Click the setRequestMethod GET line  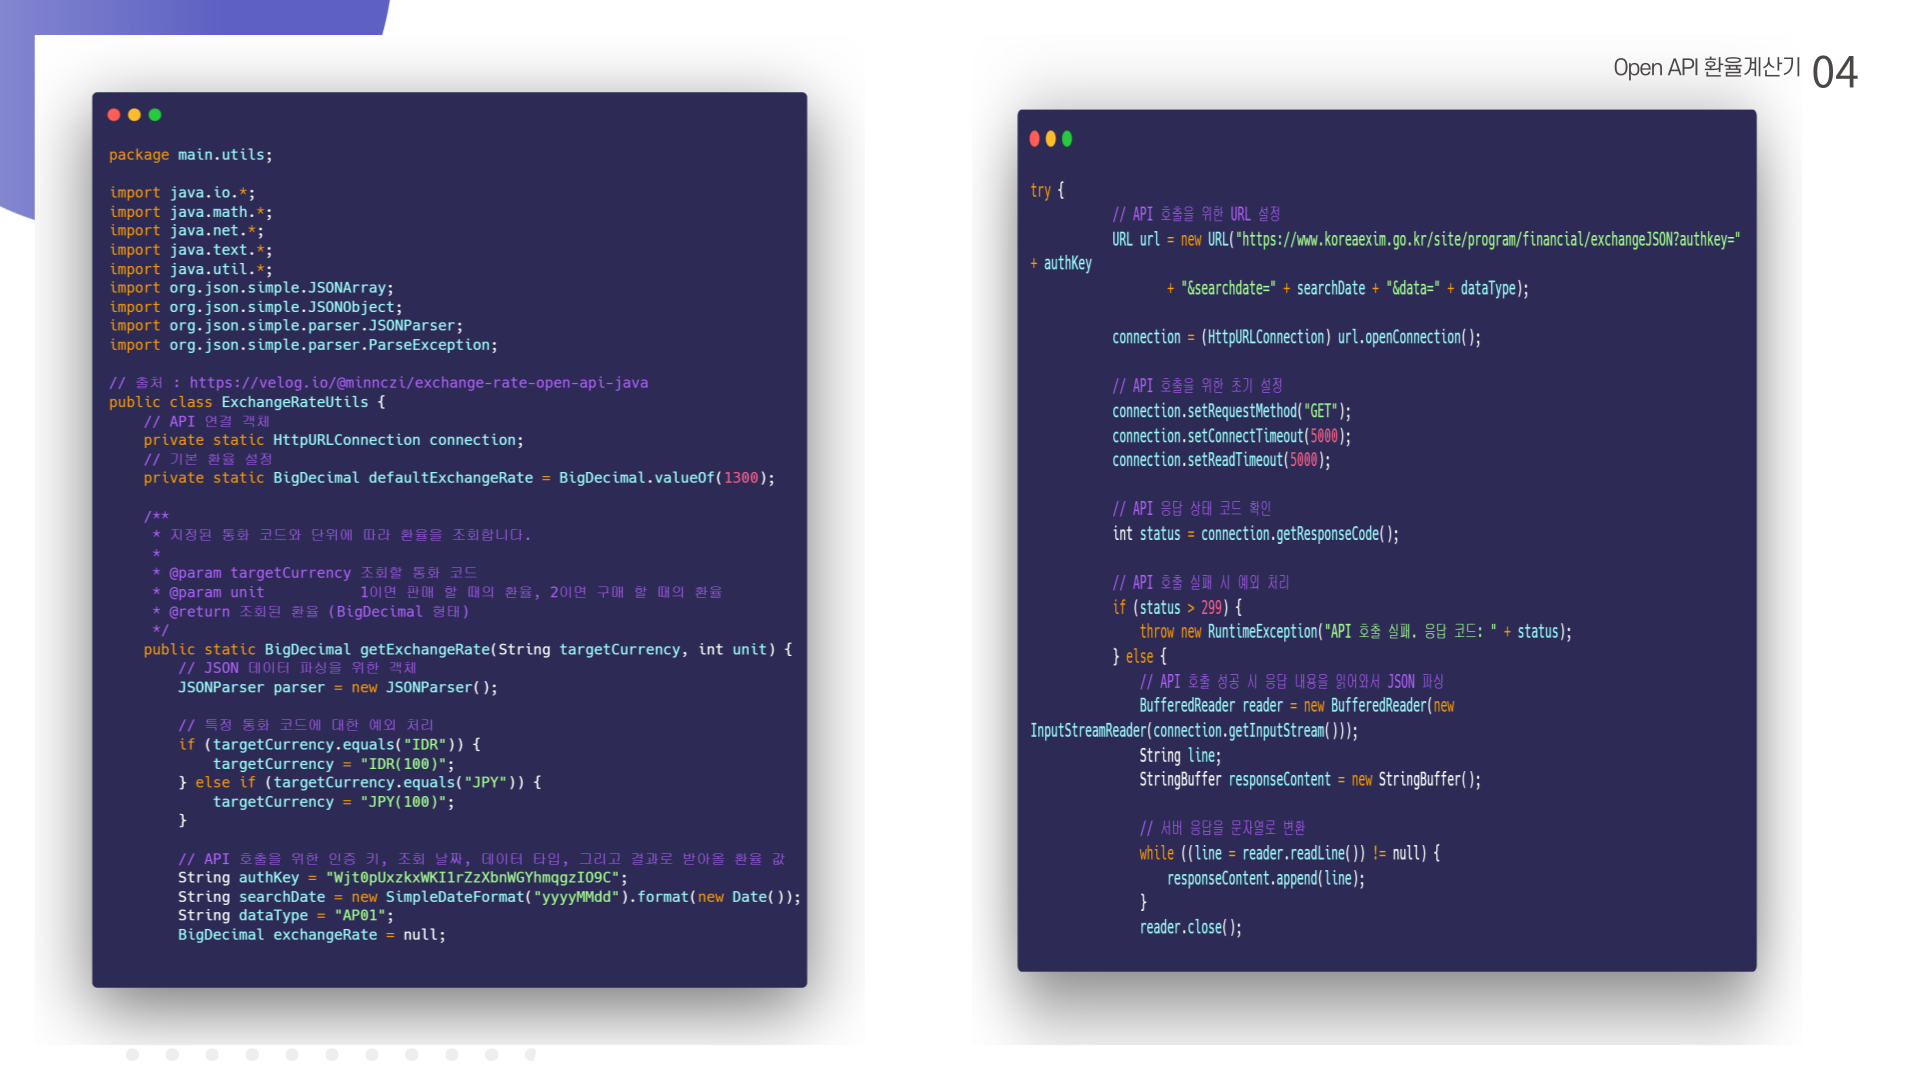[1231, 412]
